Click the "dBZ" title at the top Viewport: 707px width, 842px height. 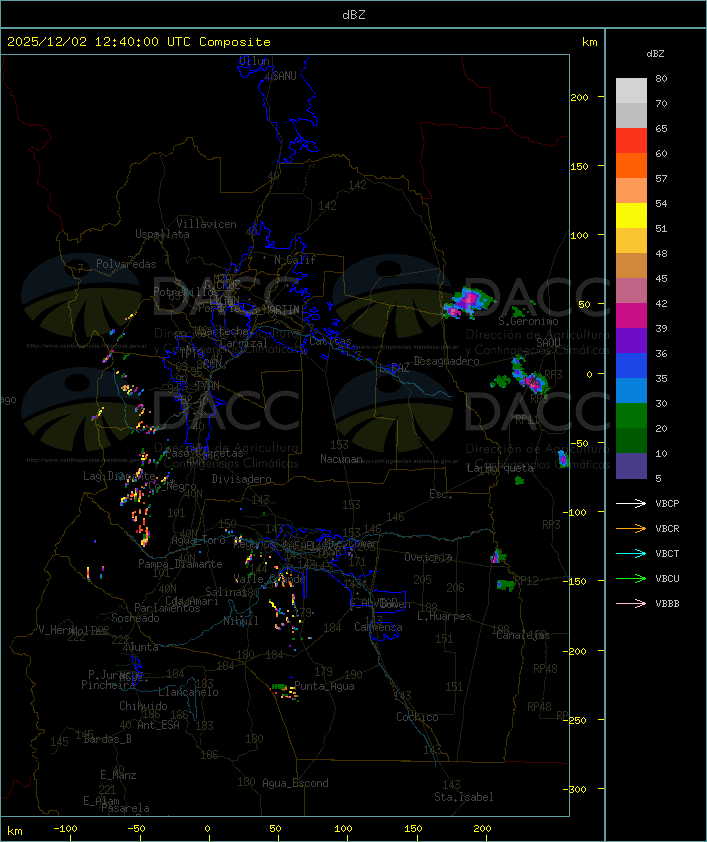pyautogui.click(x=354, y=15)
